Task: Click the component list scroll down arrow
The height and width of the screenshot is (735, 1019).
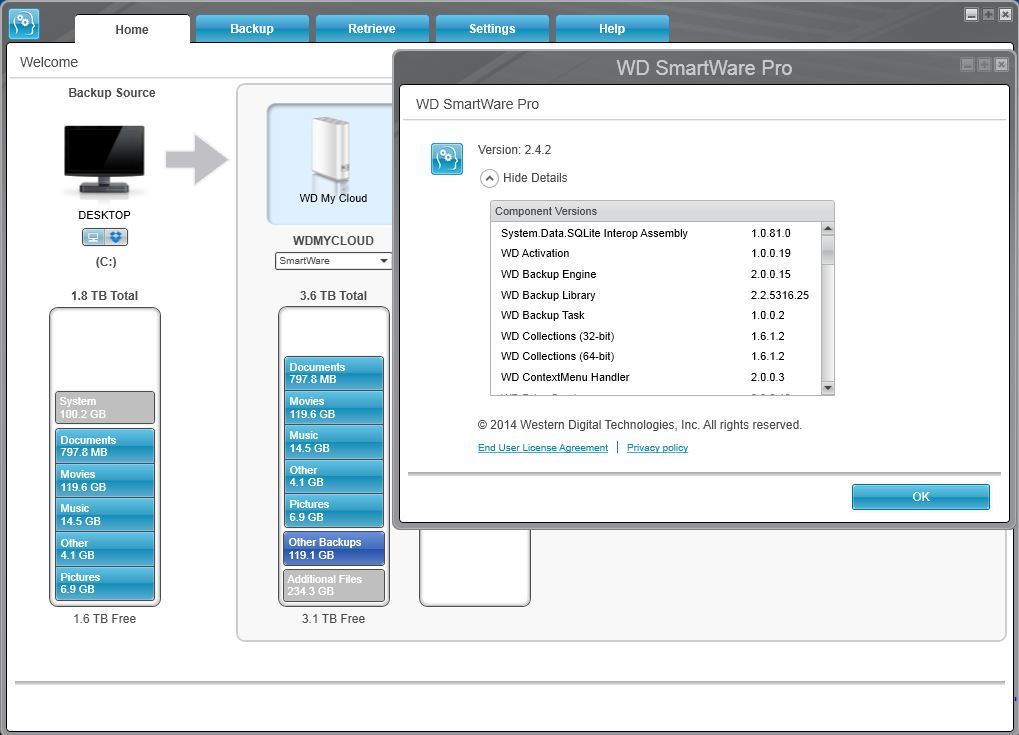Action: click(x=827, y=388)
